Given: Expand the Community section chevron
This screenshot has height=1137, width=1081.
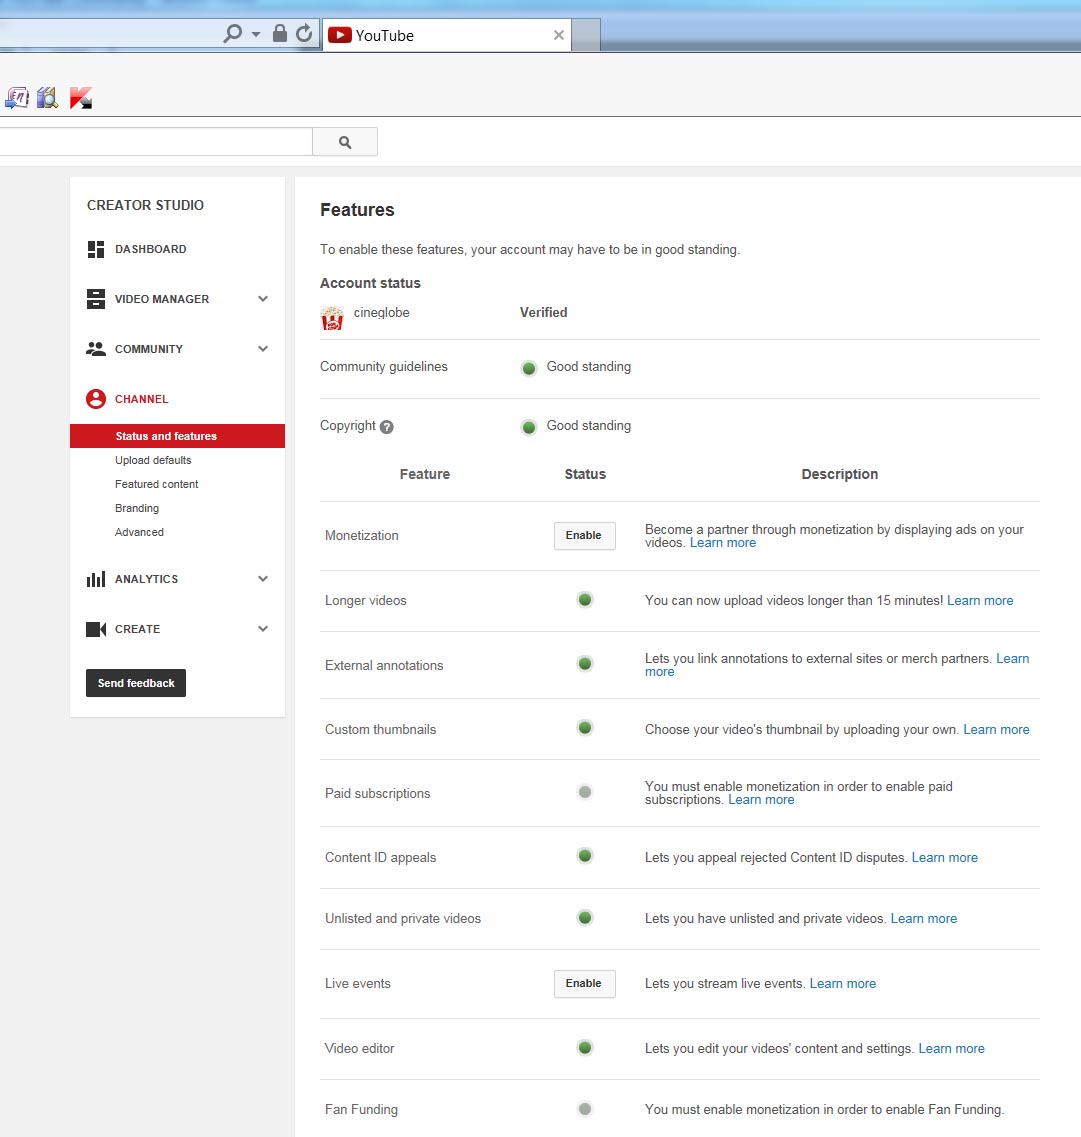Looking at the screenshot, I should point(263,349).
